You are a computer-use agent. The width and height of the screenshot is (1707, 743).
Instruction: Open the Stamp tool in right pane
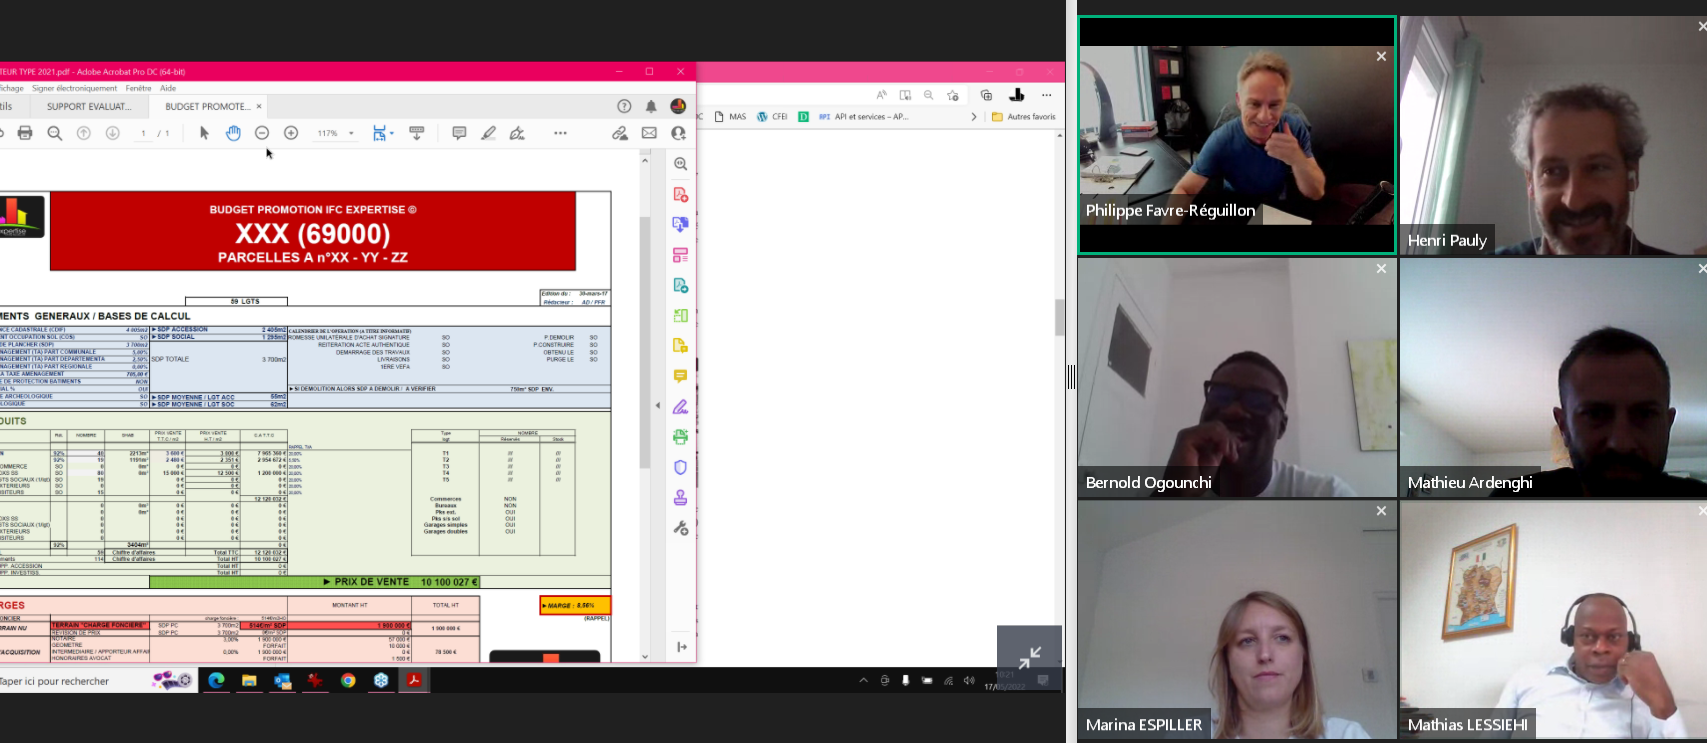pyautogui.click(x=681, y=497)
